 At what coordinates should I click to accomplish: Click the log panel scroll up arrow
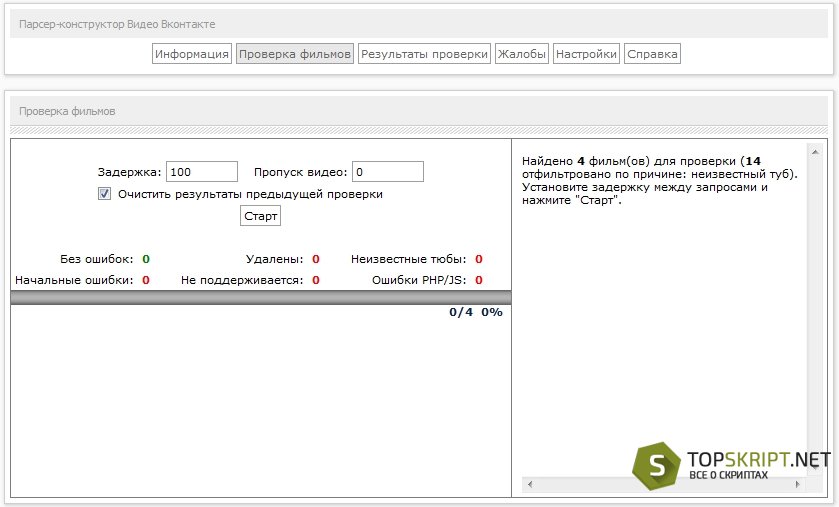pyautogui.click(x=814, y=152)
